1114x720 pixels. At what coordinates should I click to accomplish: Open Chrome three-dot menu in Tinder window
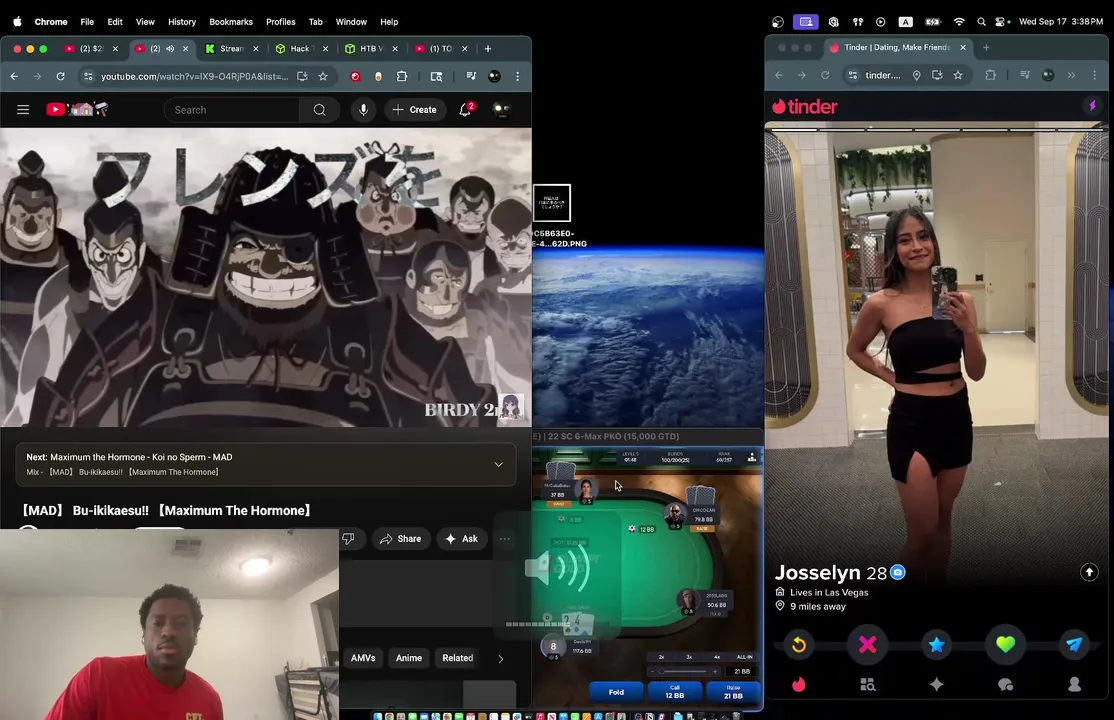click(x=1094, y=75)
